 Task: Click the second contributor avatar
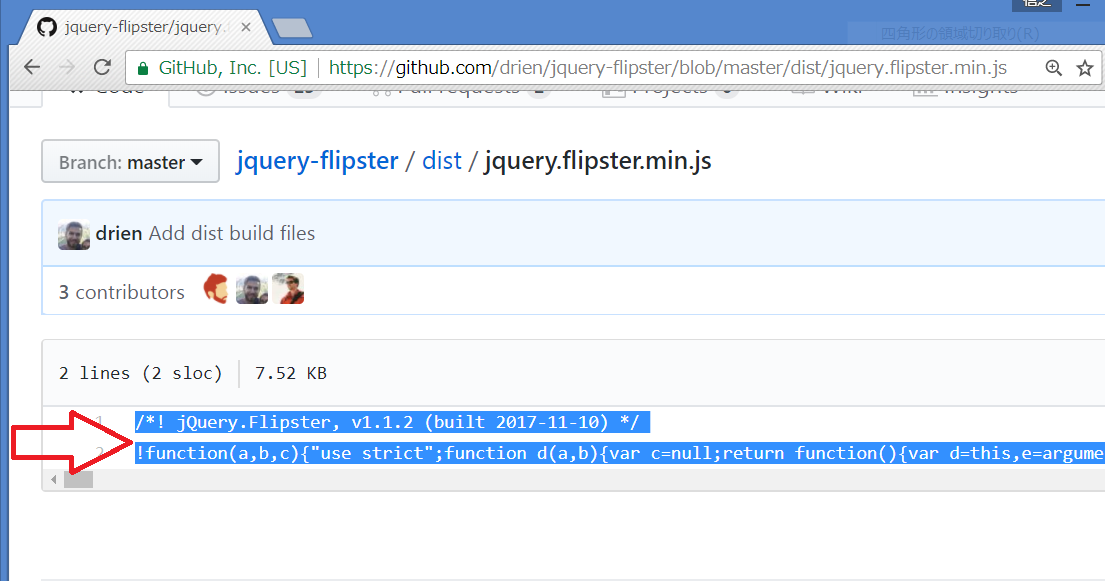coord(252,289)
